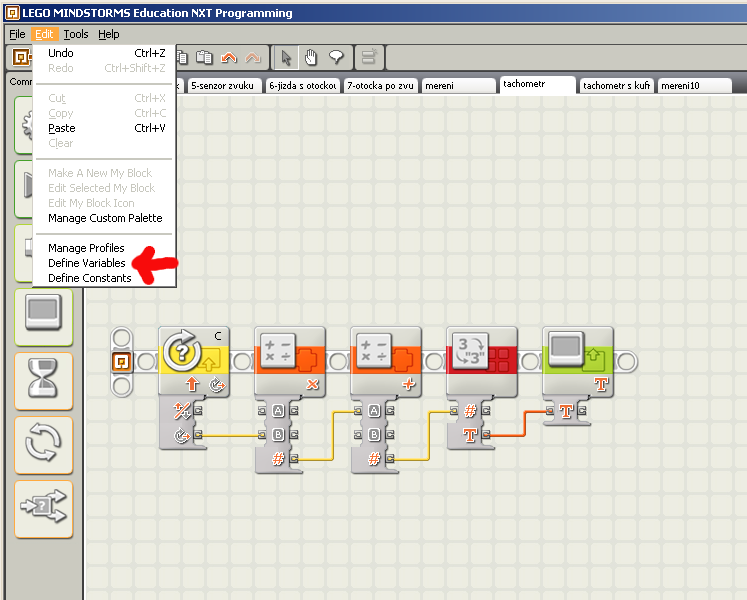The width and height of the screenshot is (747, 600).
Task: Click Rotation Sensor degrees output plug
Action: pyautogui.click(x=198, y=435)
